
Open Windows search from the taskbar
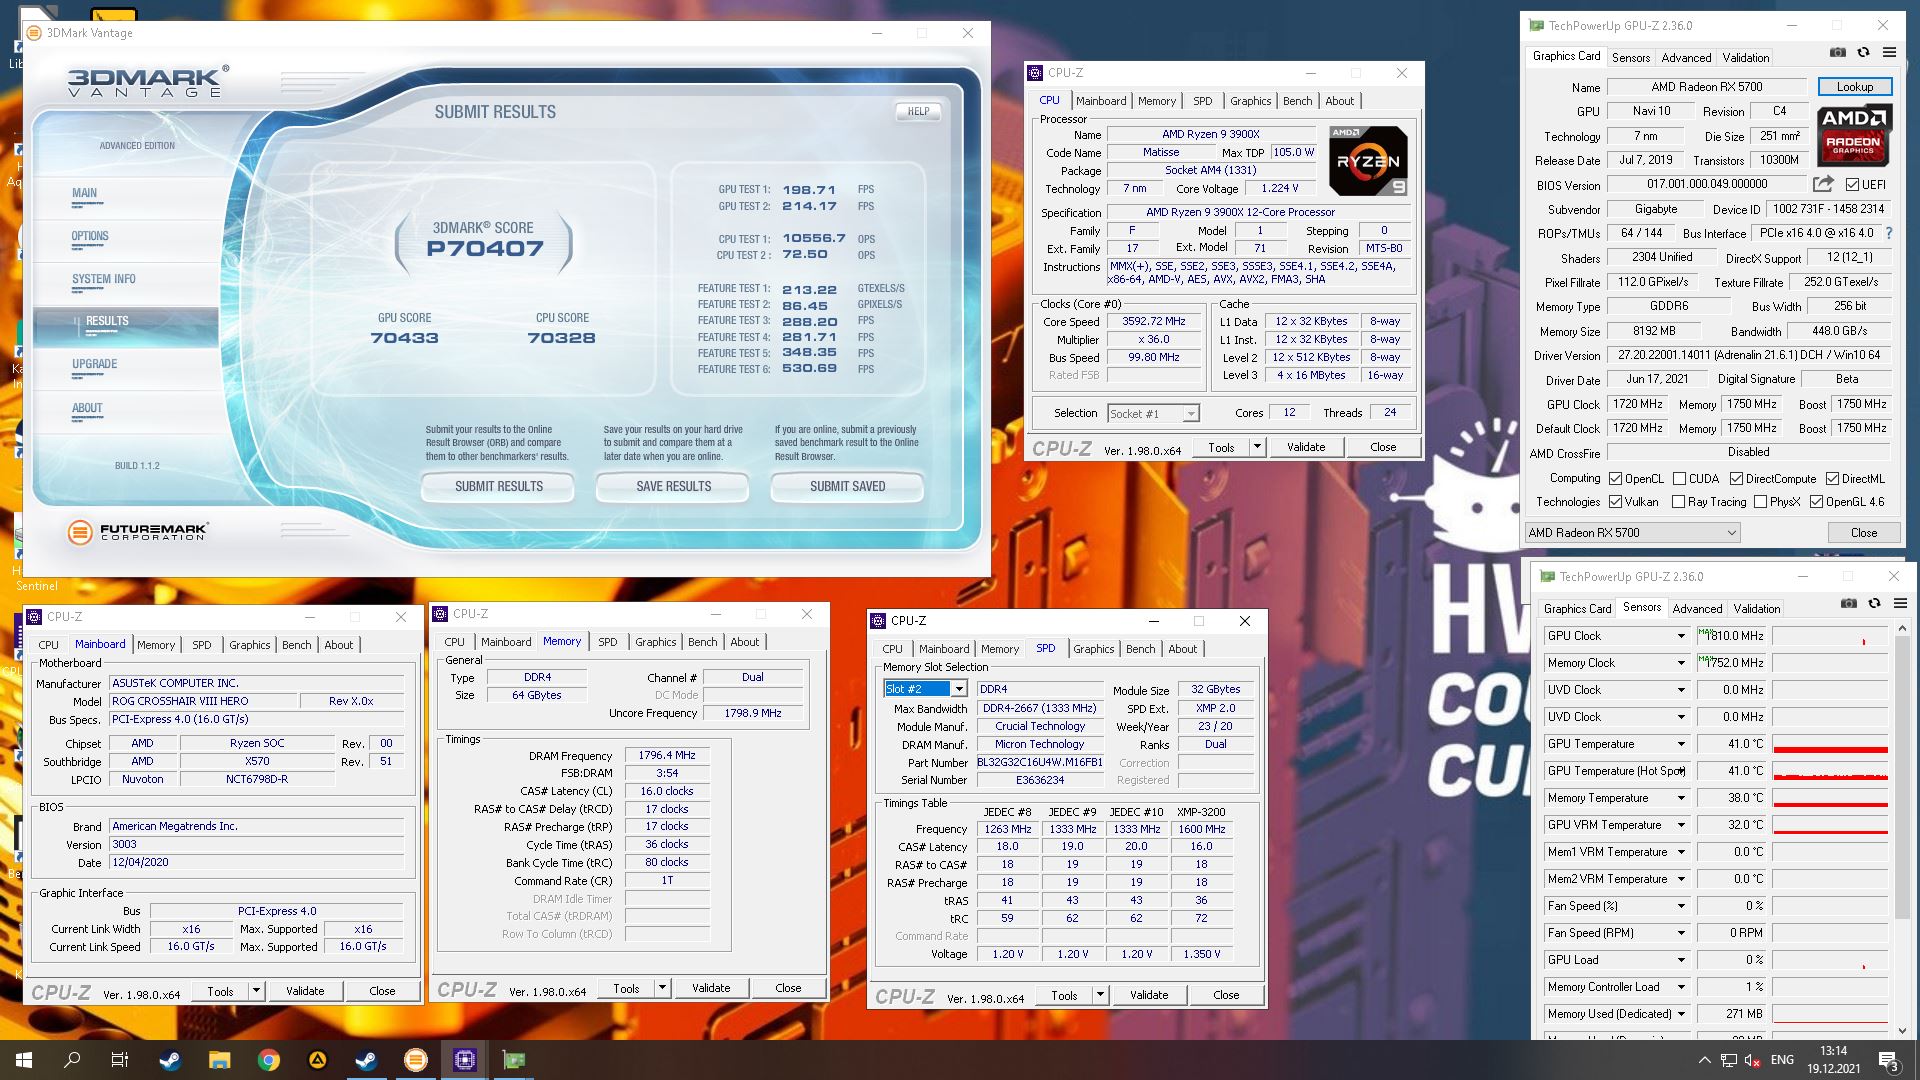pos(72,1060)
